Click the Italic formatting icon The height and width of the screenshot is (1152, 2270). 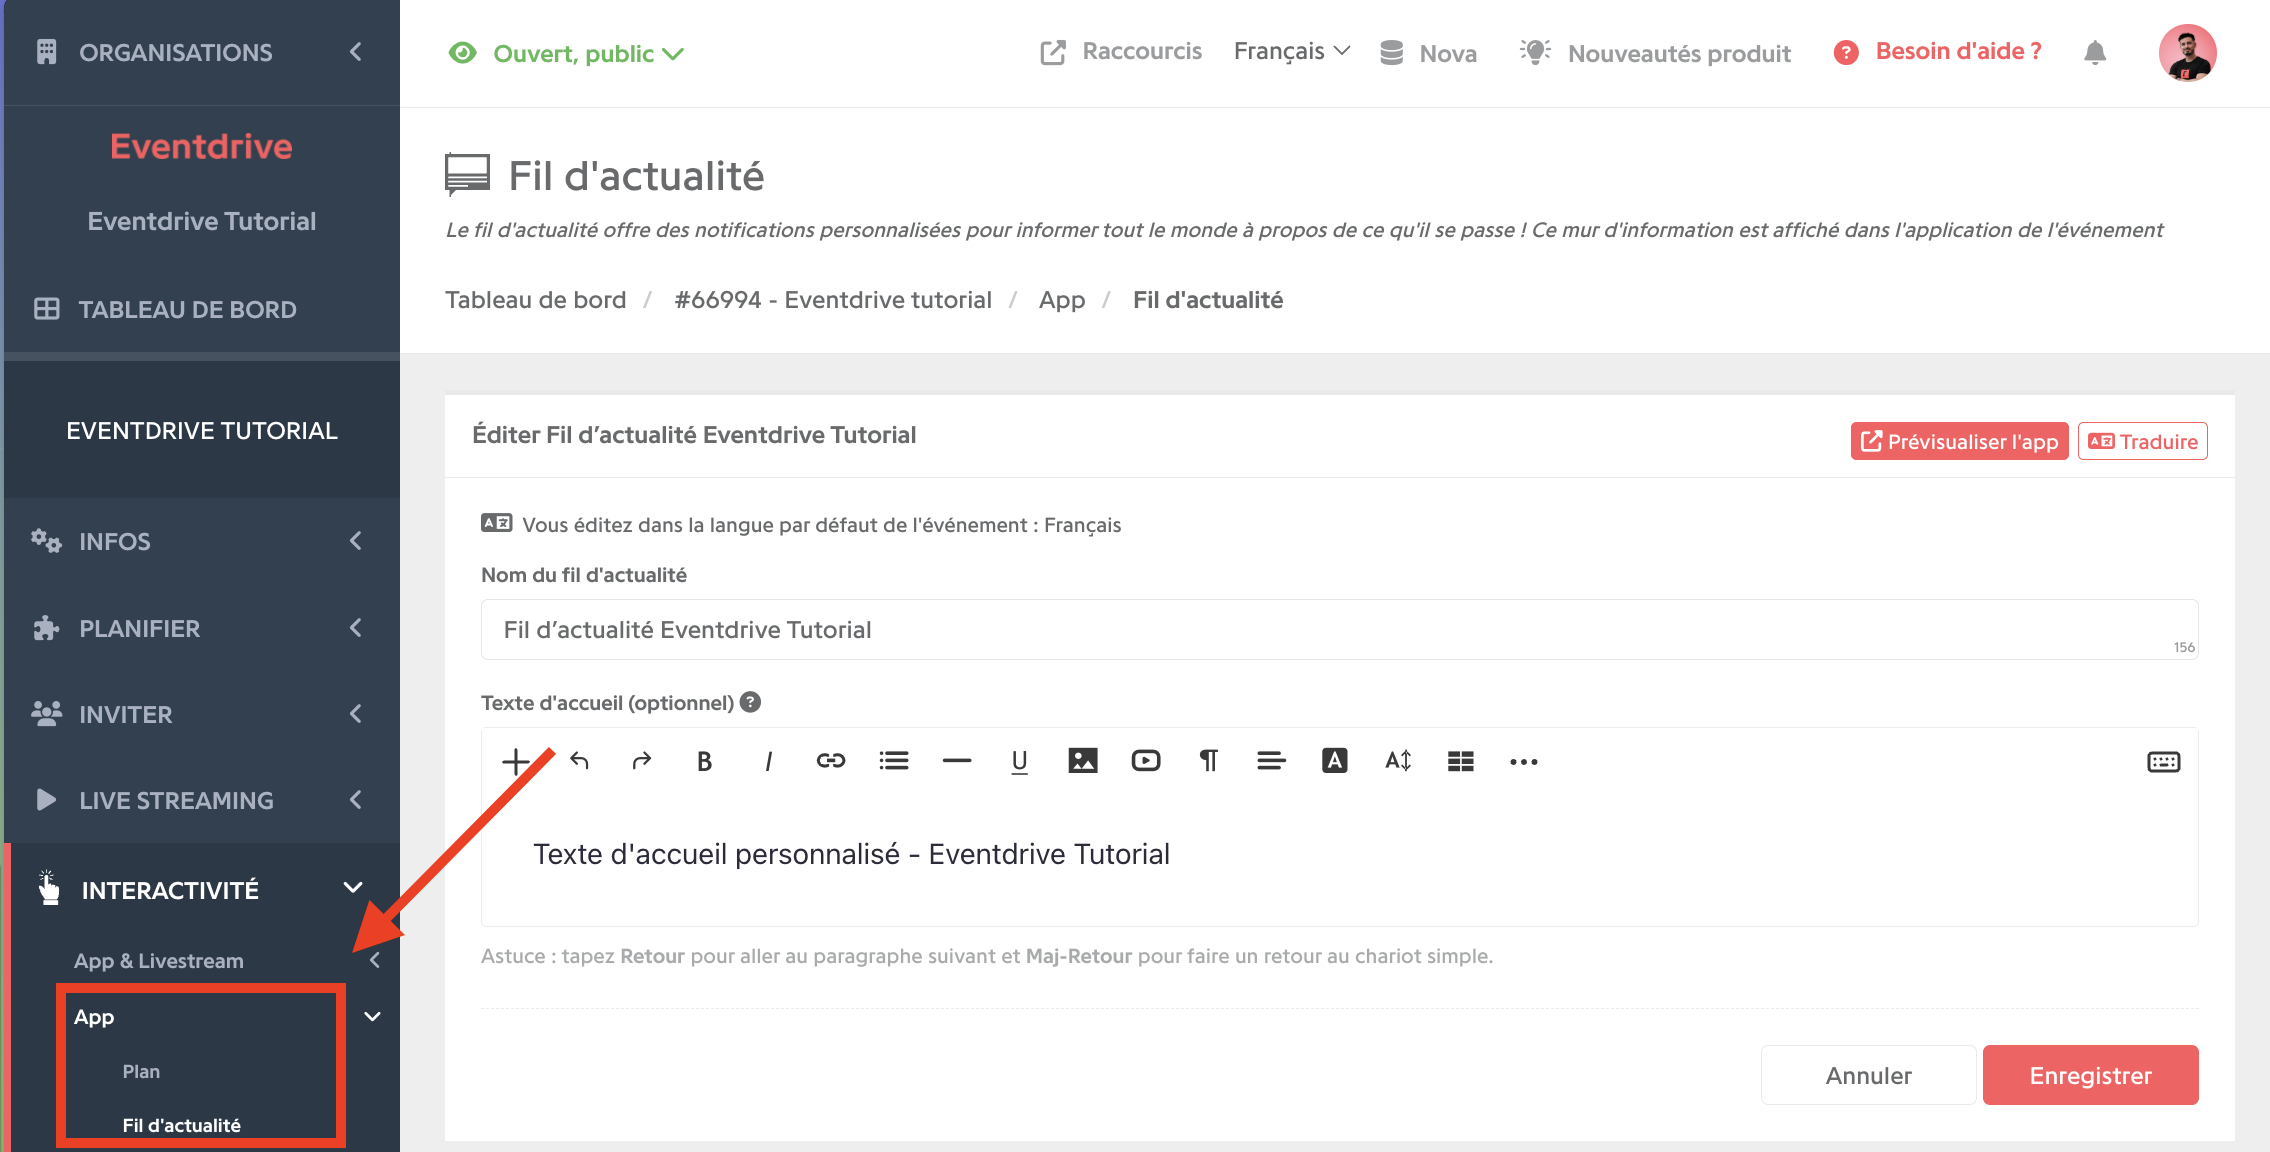(768, 761)
